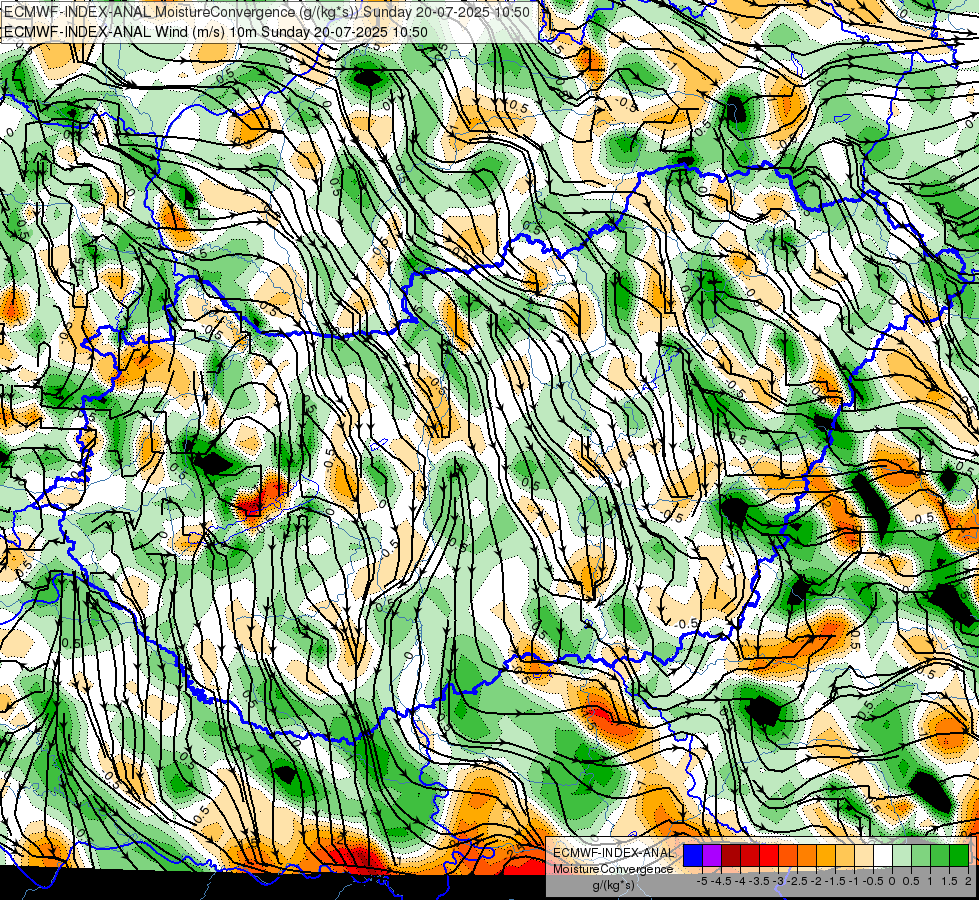
Task: Click the light orange swatch between -1.5 and -1
Action: (x=845, y=856)
